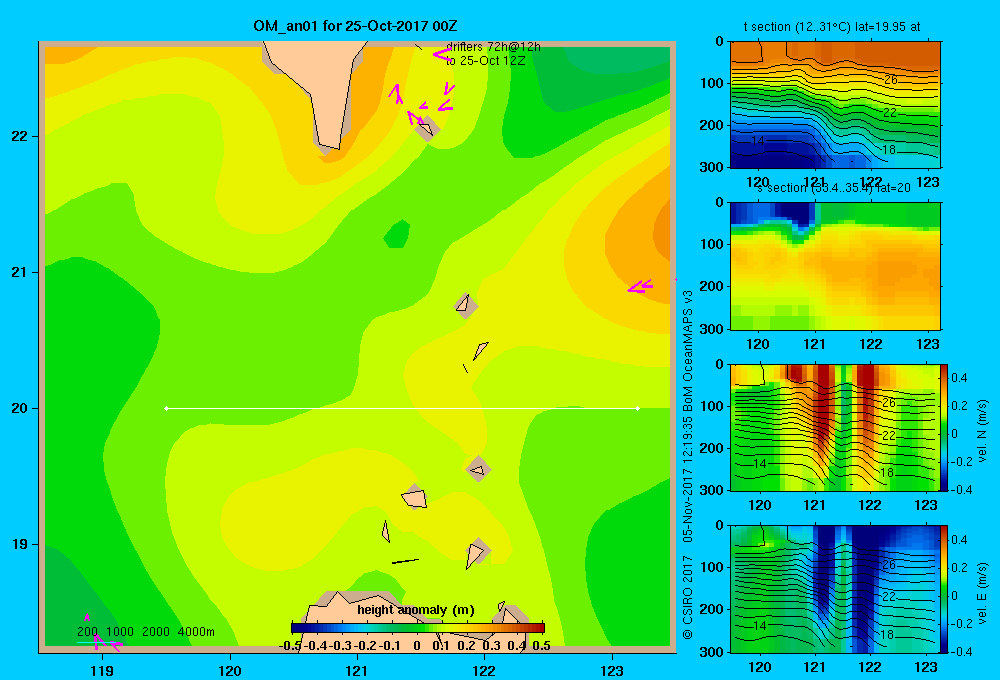Click latitude label 19 on main map
1000x680 pixels.
20,544
